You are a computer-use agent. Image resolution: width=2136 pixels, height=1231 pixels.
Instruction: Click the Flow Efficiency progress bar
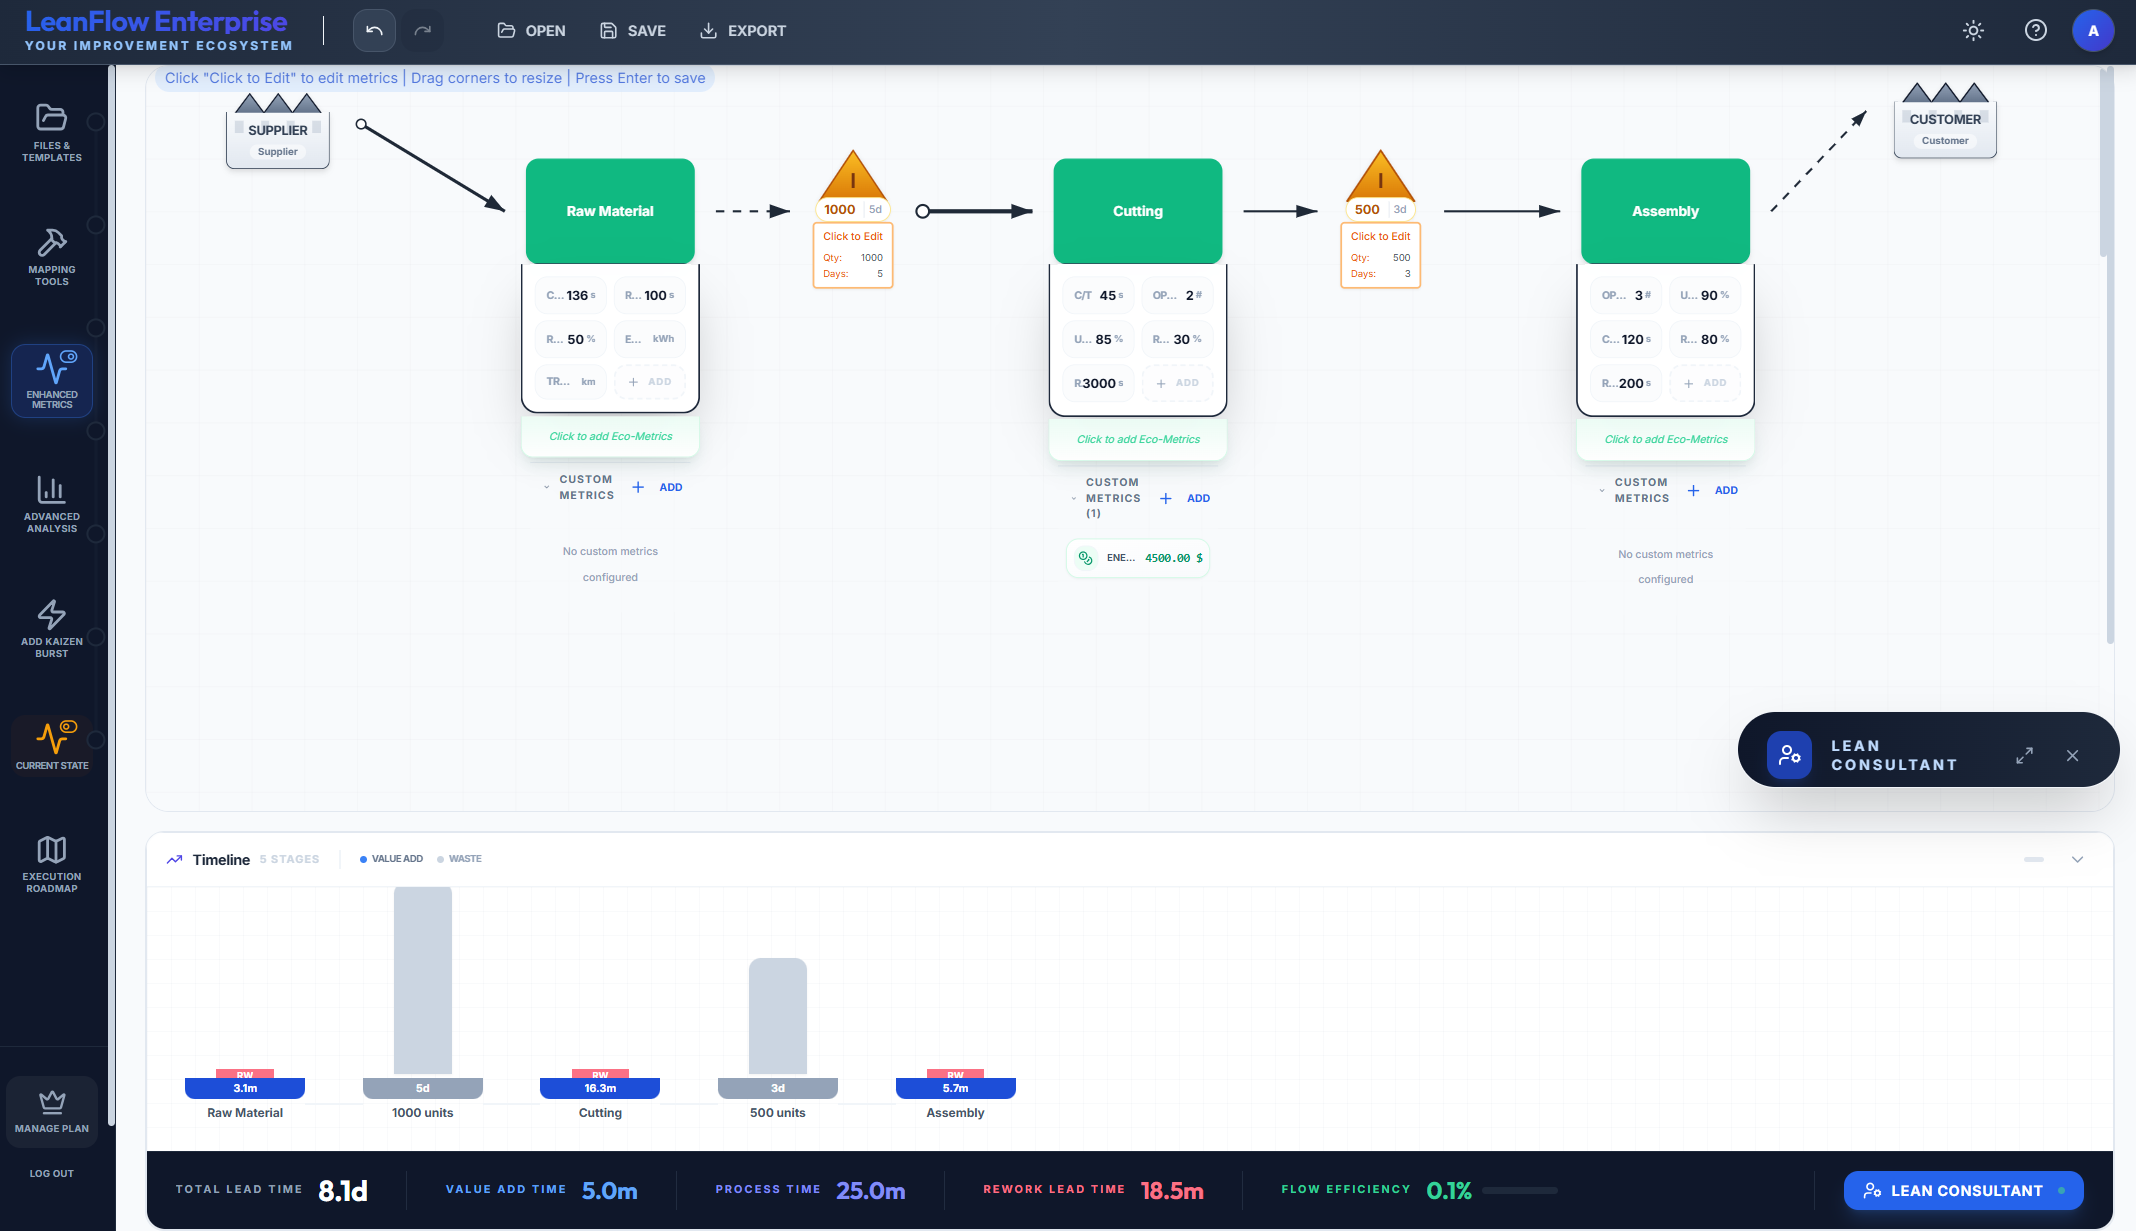click(x=1520, y=1191)
